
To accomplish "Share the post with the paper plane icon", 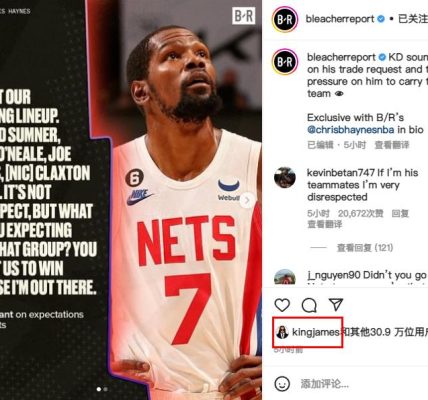I will (336, 304).
